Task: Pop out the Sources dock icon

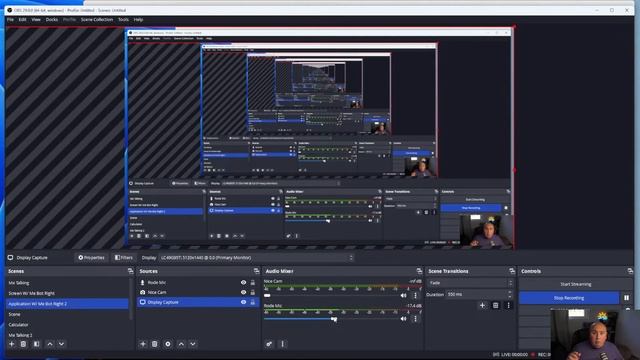Action: (256, 271)
